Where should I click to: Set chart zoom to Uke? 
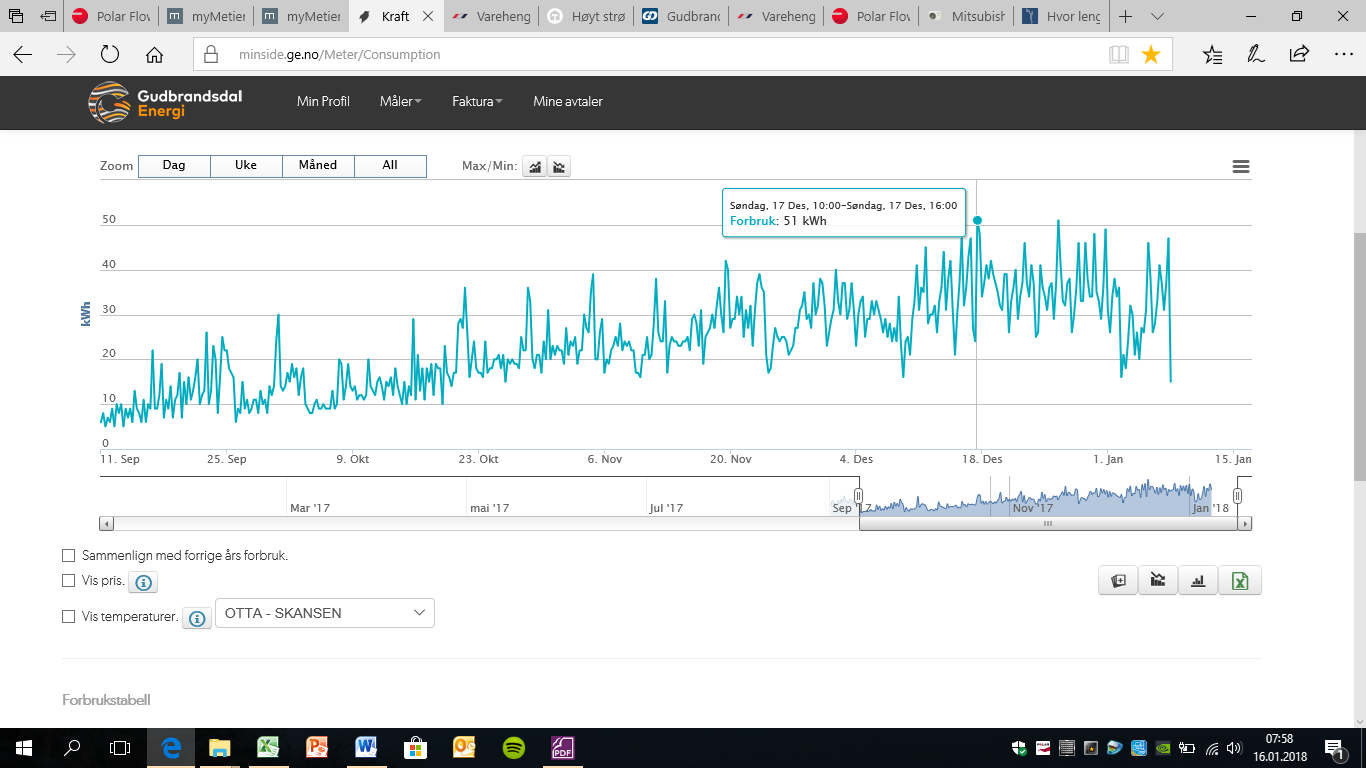click(246, 166)
